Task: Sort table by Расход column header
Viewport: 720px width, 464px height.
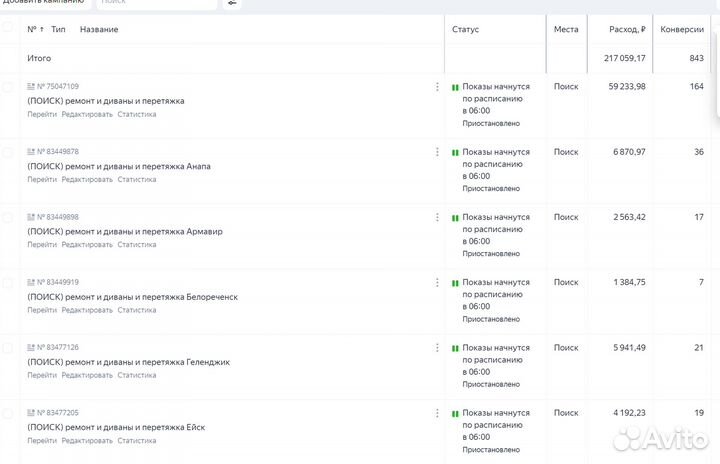Action: [627, 29]
